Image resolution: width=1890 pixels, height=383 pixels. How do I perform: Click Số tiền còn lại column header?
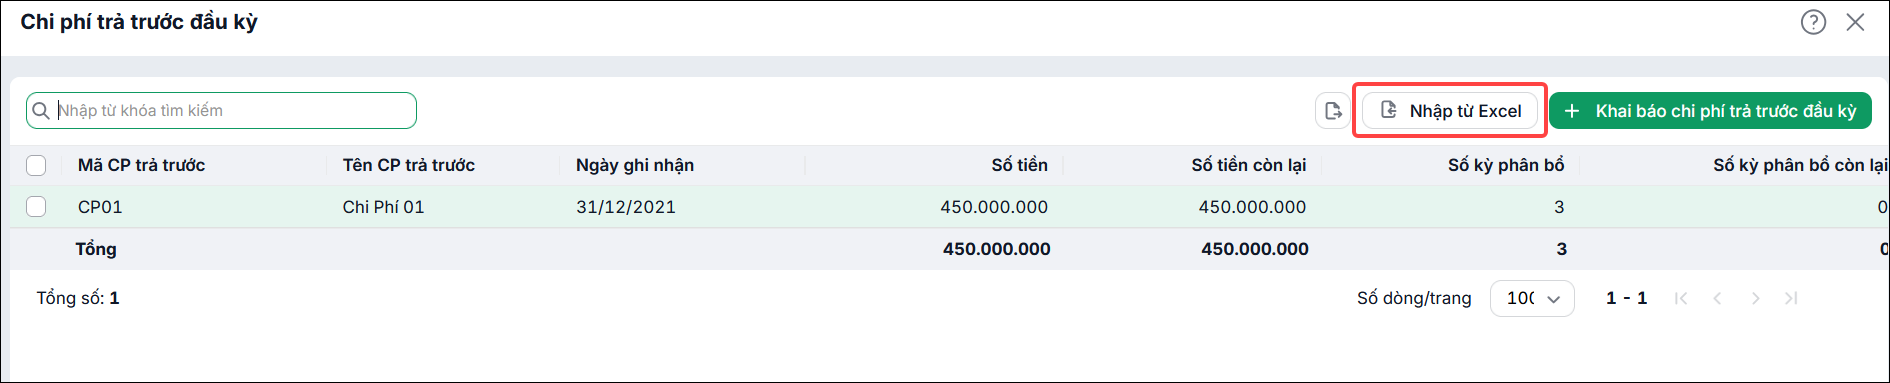(1249, 165)
